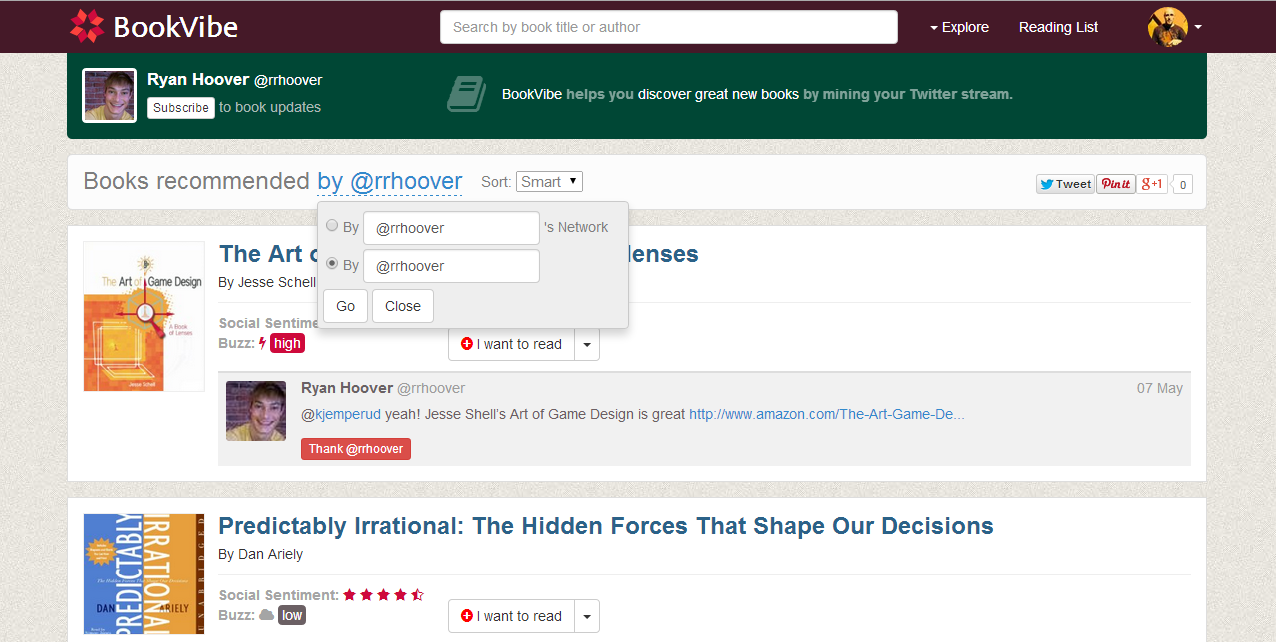Go to the Reading List

point(1058,27)
